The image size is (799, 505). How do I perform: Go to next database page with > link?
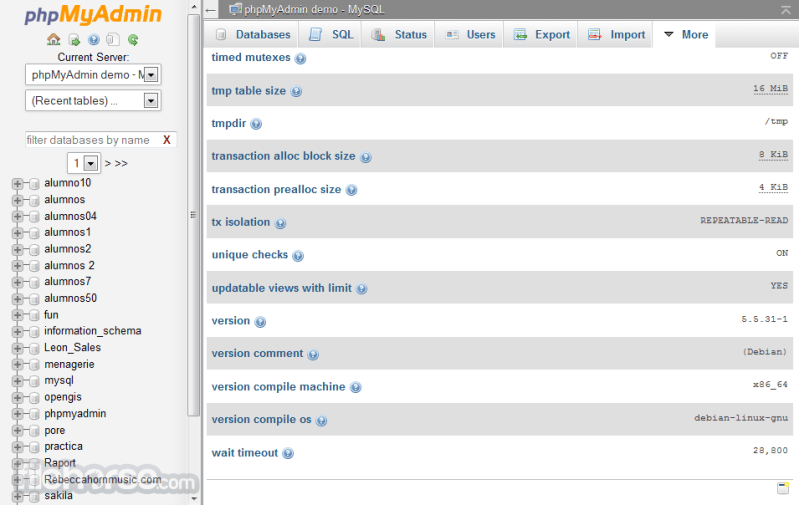point(108,164)
